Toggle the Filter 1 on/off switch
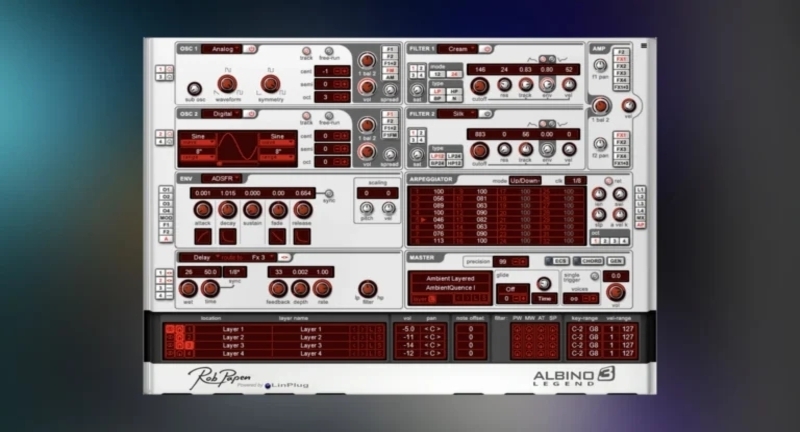 (x=486, y=49)
